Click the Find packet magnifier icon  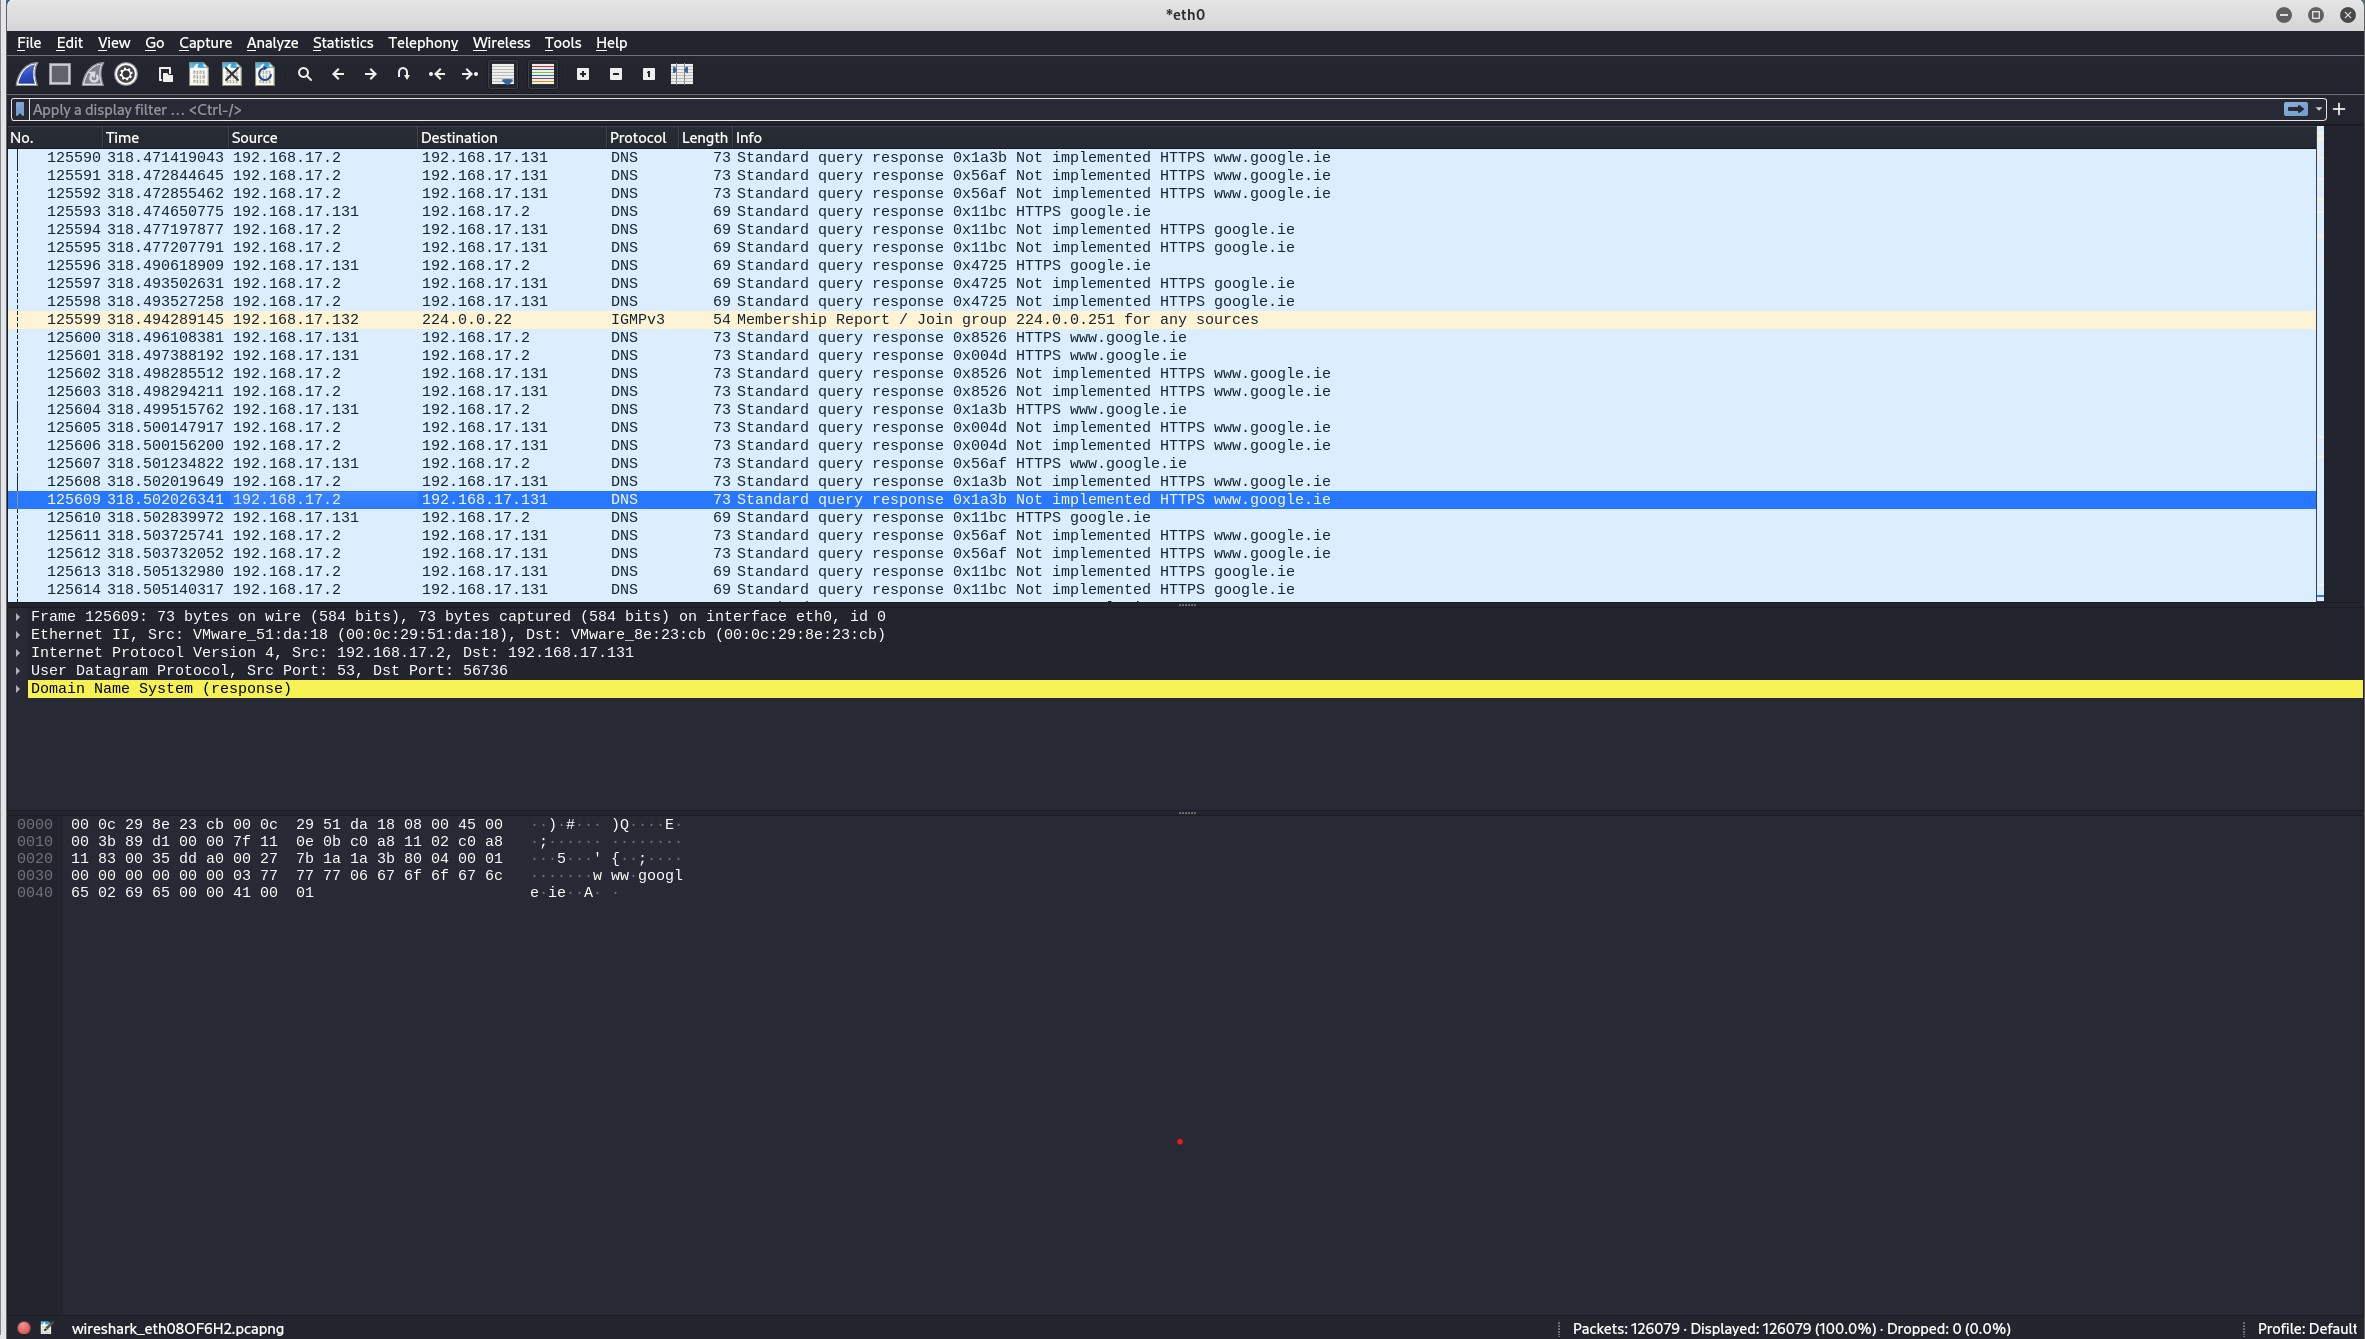[305, 74]
